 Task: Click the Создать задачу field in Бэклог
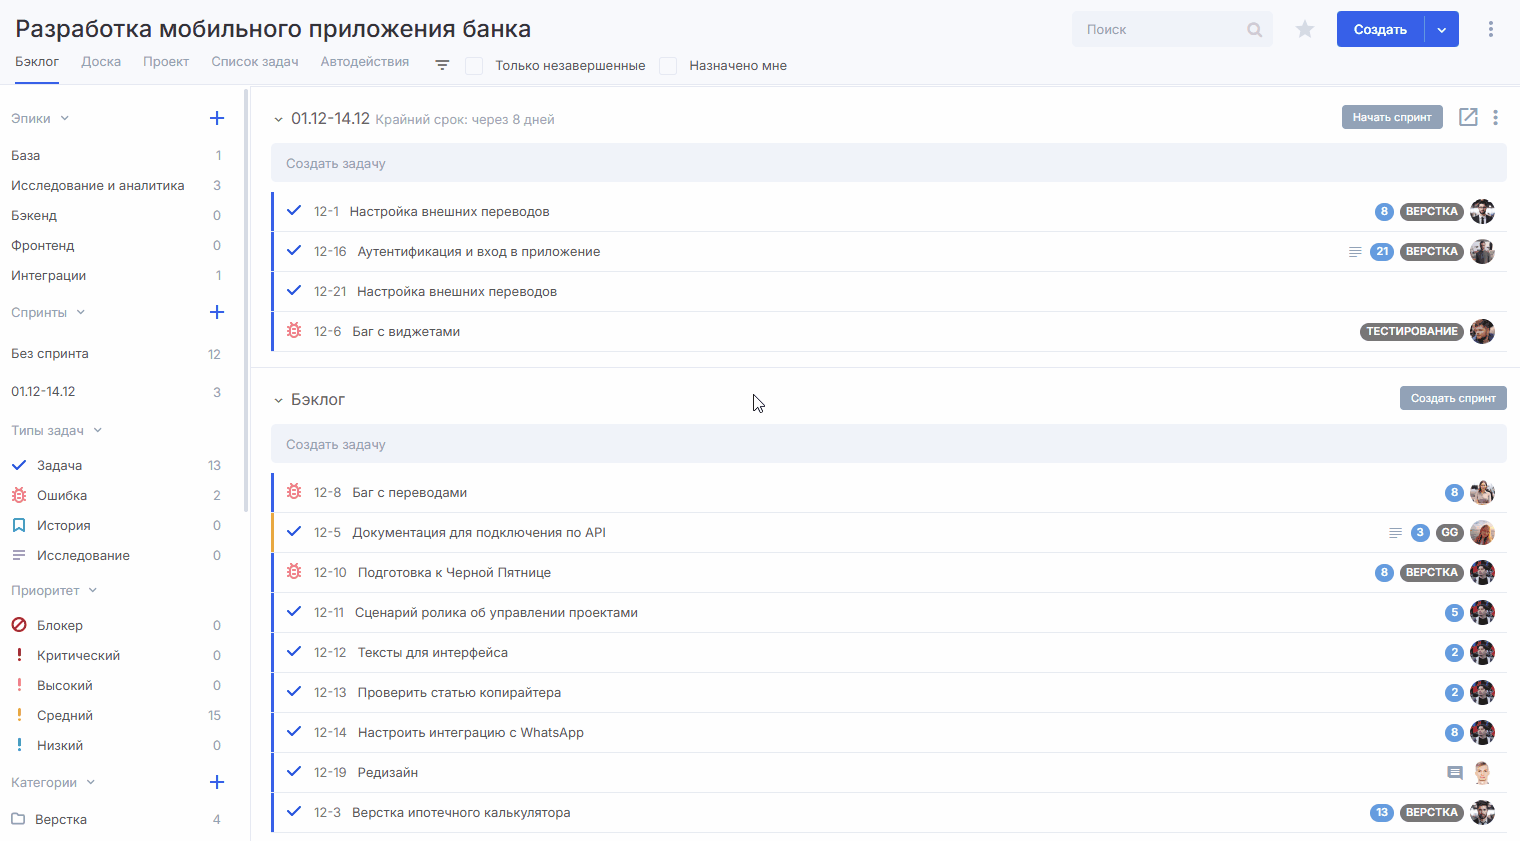pyautogui.click(x=888, y=445)
